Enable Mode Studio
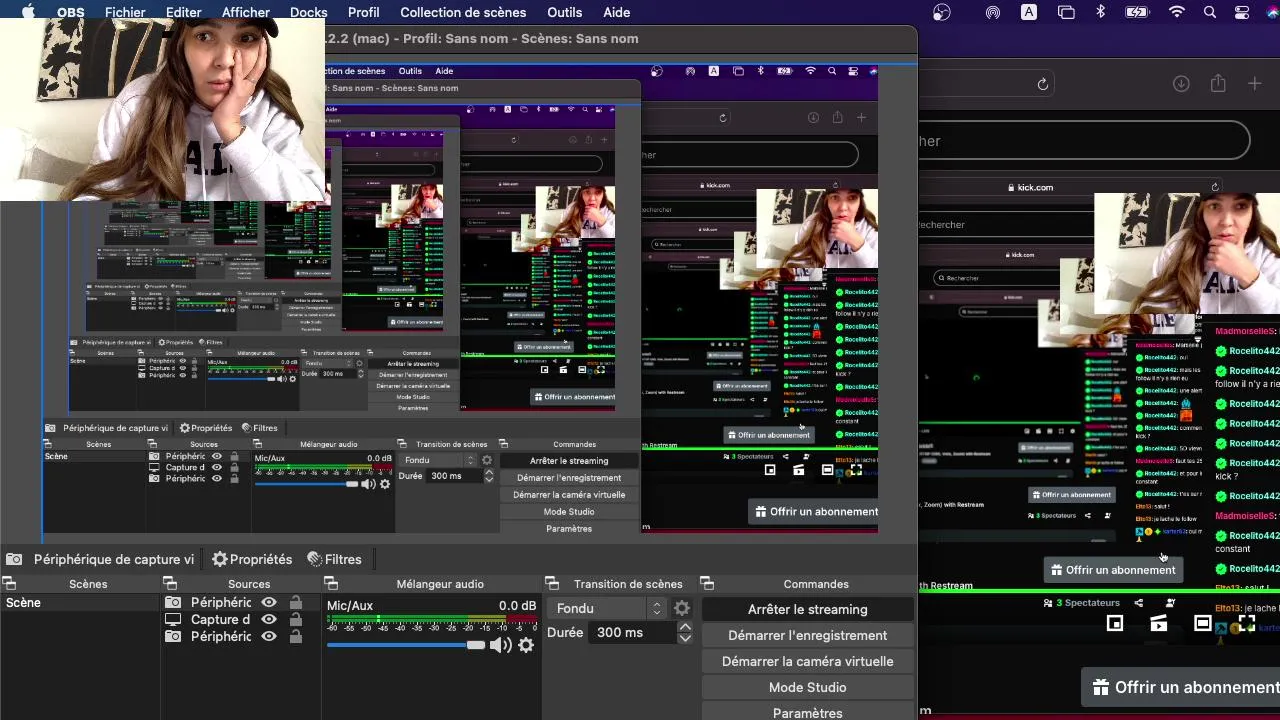The width and height of the screenshot is (1280, 720). click(x=808, y=687)
